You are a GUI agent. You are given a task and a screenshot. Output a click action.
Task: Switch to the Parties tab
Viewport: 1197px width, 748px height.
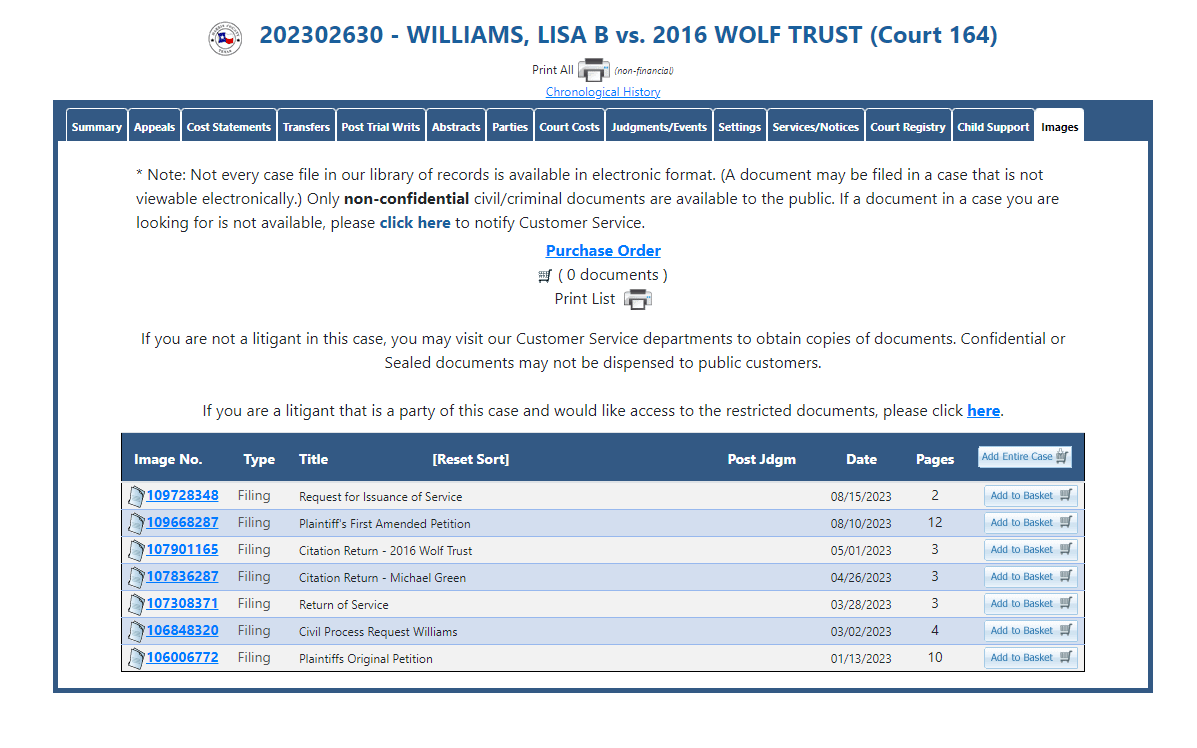point(510,127)
